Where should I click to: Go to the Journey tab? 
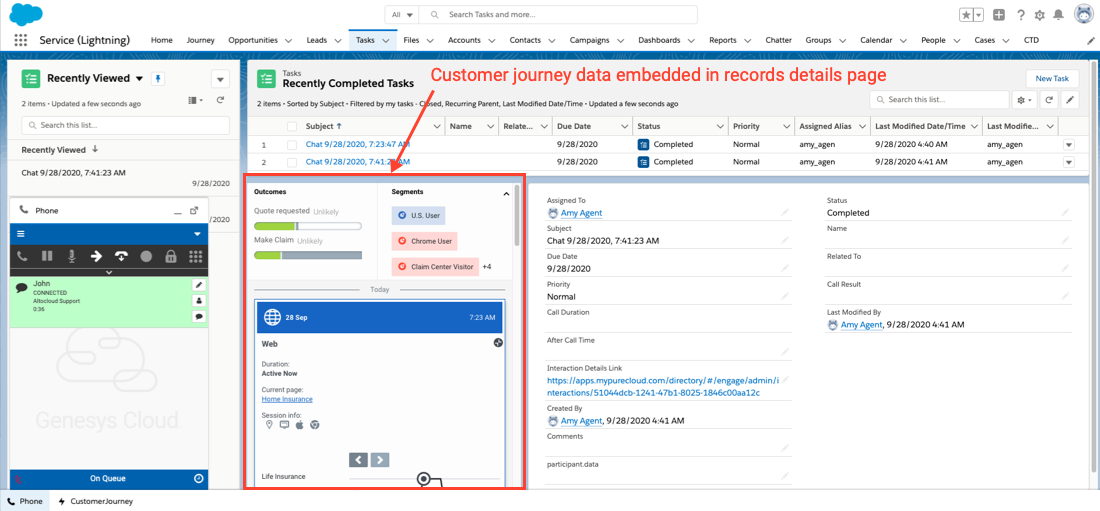[201, 41]
